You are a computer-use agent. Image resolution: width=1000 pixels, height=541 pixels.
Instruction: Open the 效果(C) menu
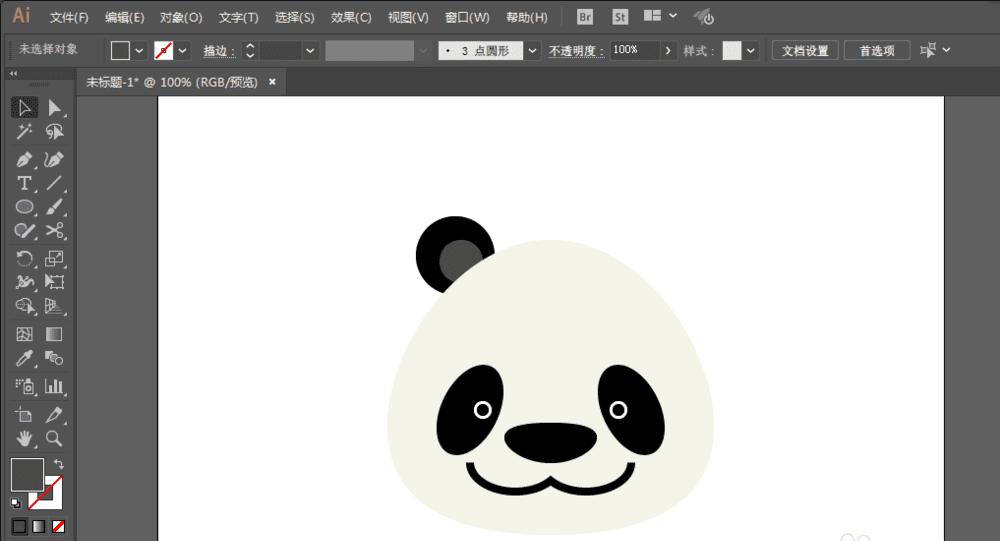[x=351, y=17]
